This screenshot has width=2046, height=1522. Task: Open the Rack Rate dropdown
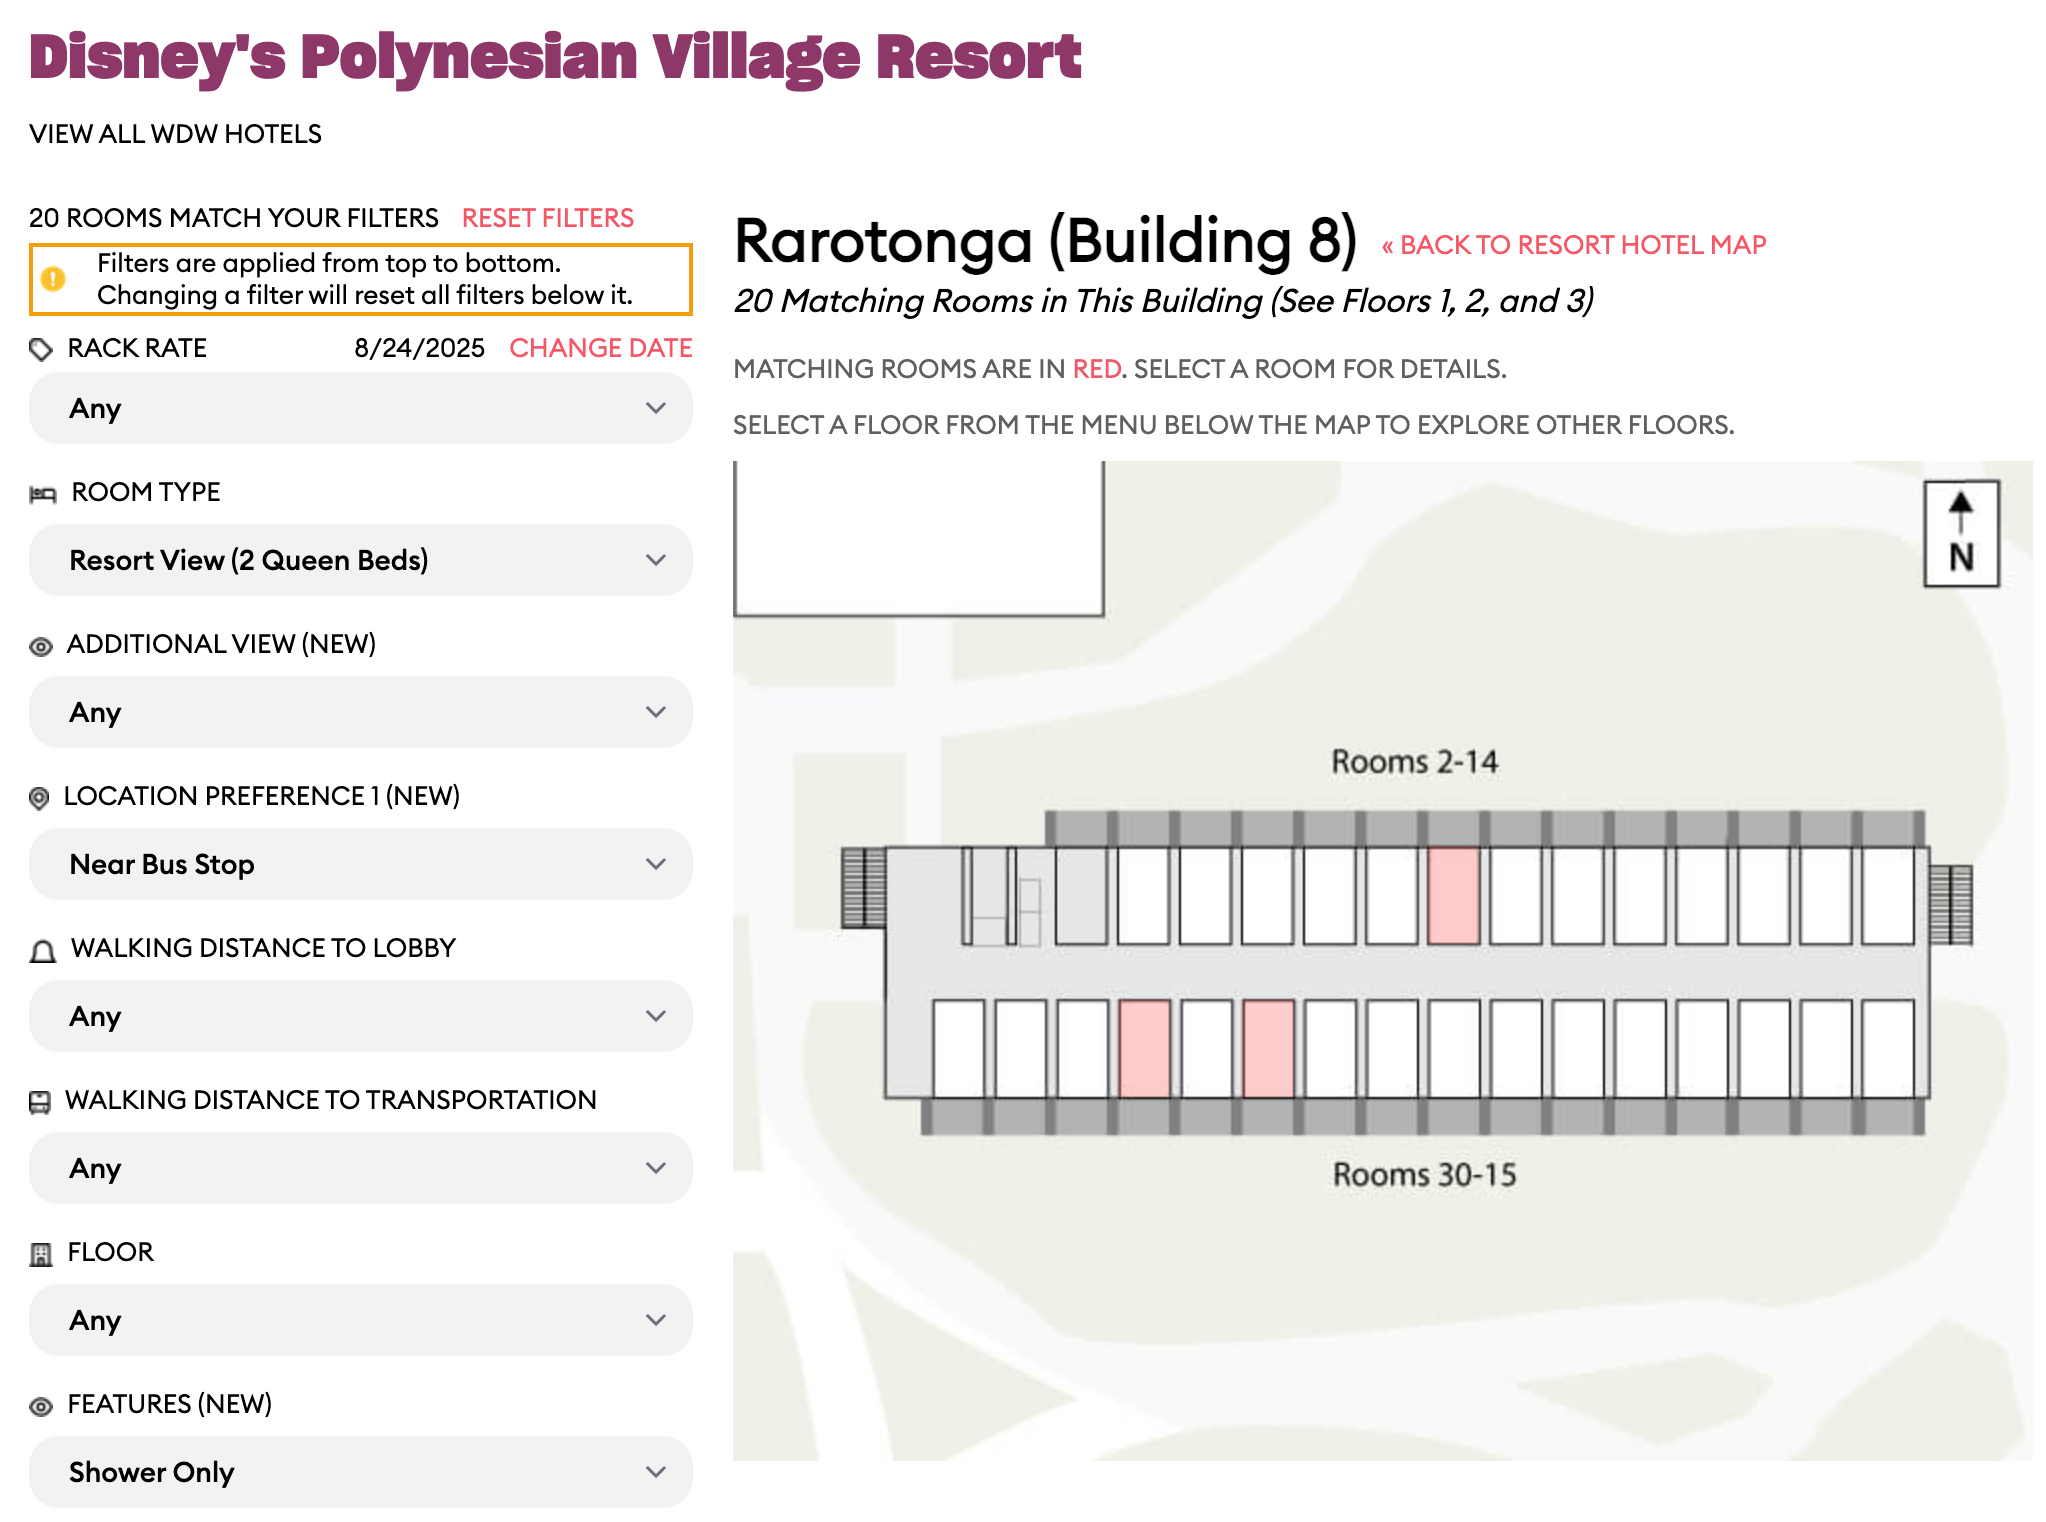[360, 408]
